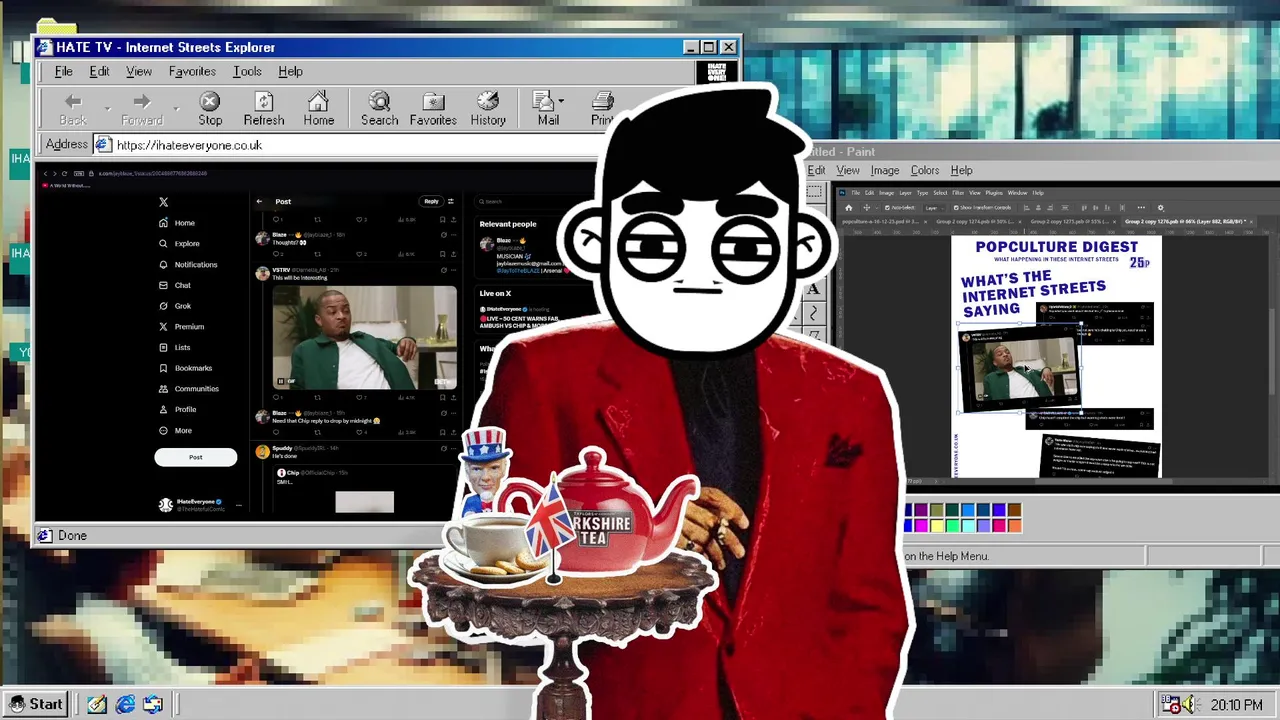Switch to the Group 2 copy 1275.psb tab
The height and width of the screenshot is (720, 1280).
1070,221
